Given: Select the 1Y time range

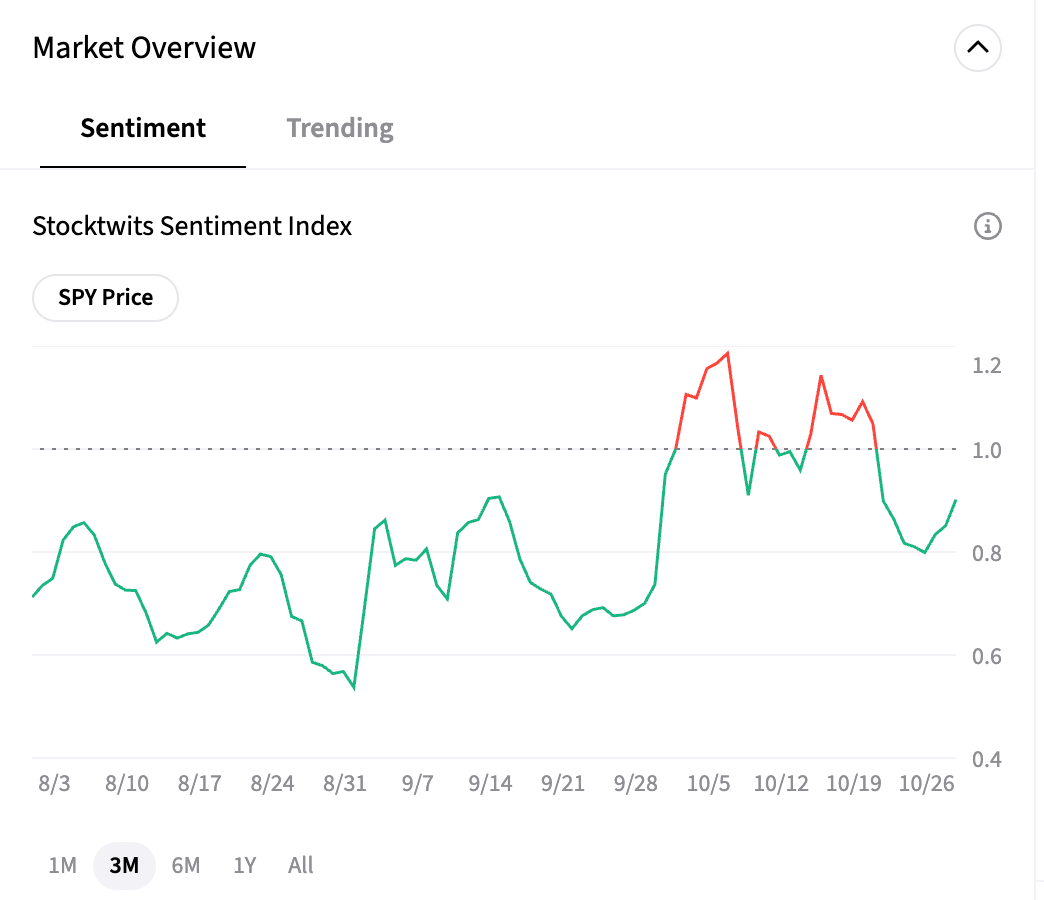Looking at the screenshot, I should click(245, 865).
